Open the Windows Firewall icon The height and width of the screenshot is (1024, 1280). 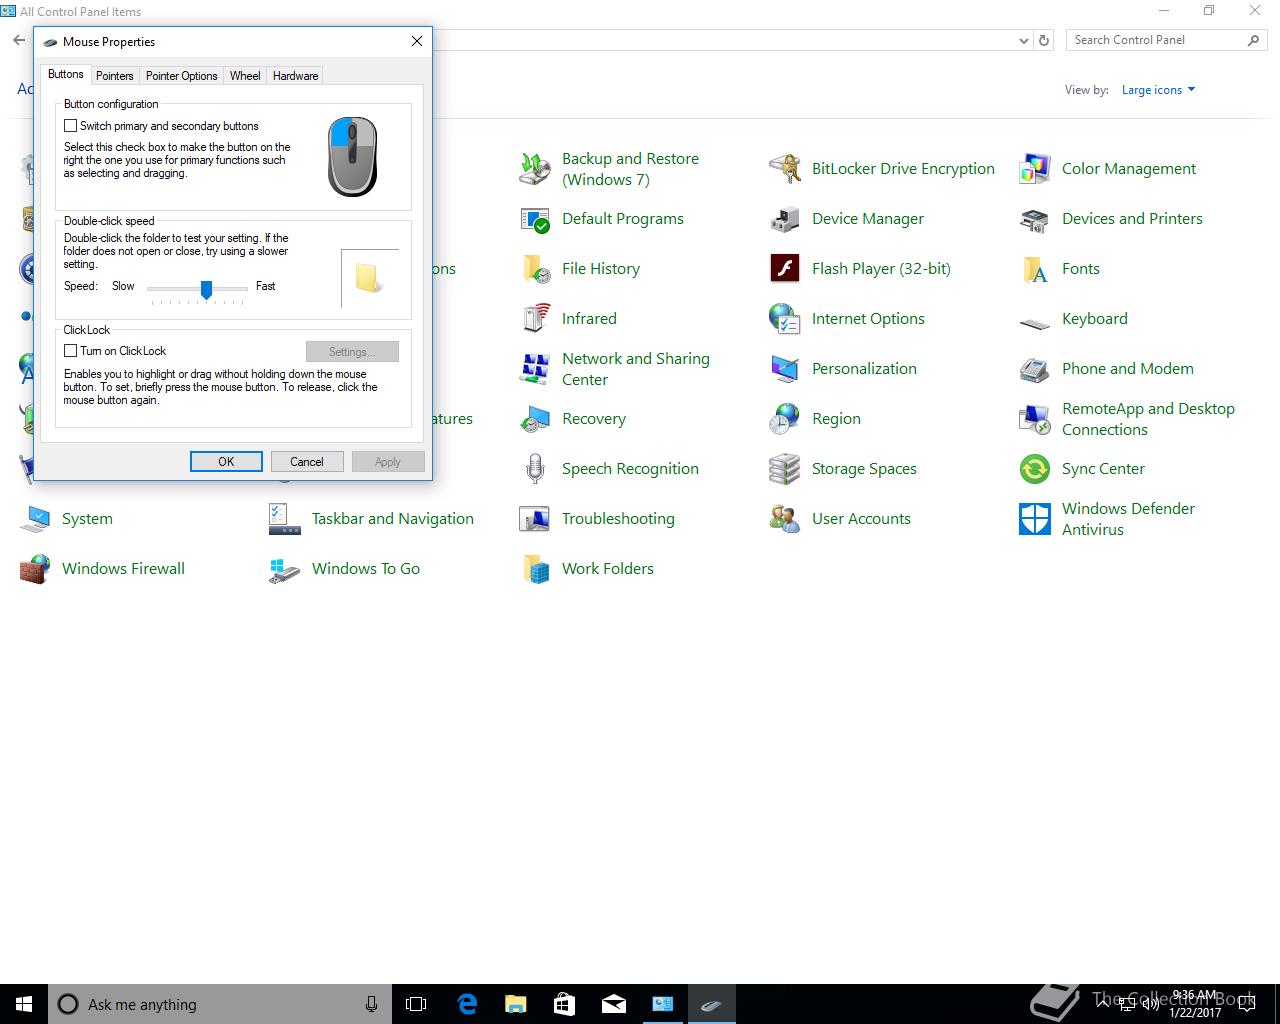tap(35, 569)
